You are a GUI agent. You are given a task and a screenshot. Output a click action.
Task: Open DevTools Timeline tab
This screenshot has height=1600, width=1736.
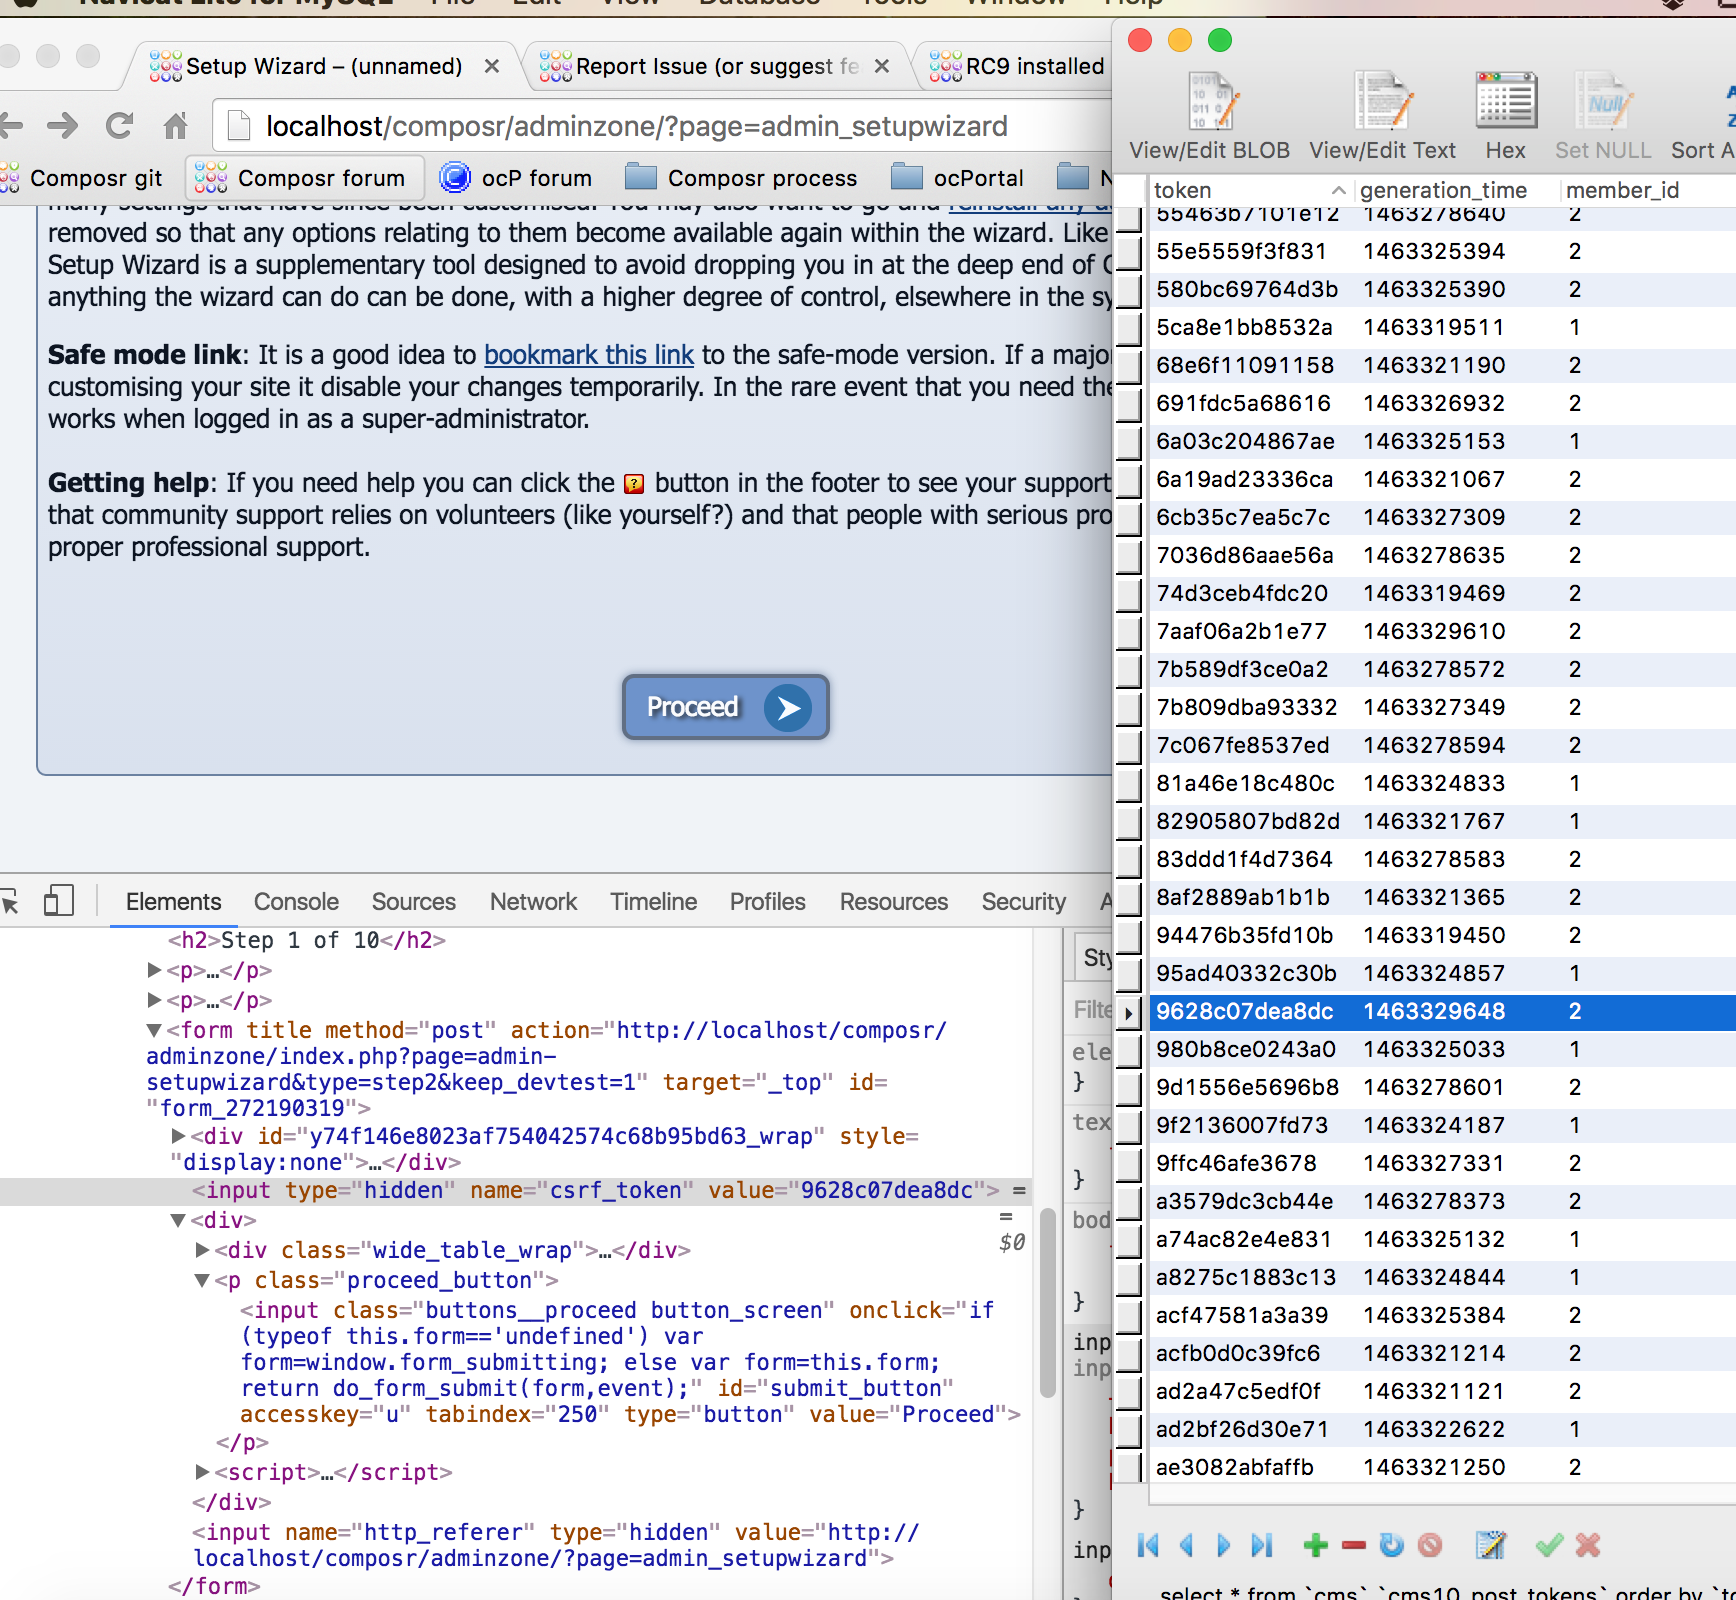coord(654,901)
